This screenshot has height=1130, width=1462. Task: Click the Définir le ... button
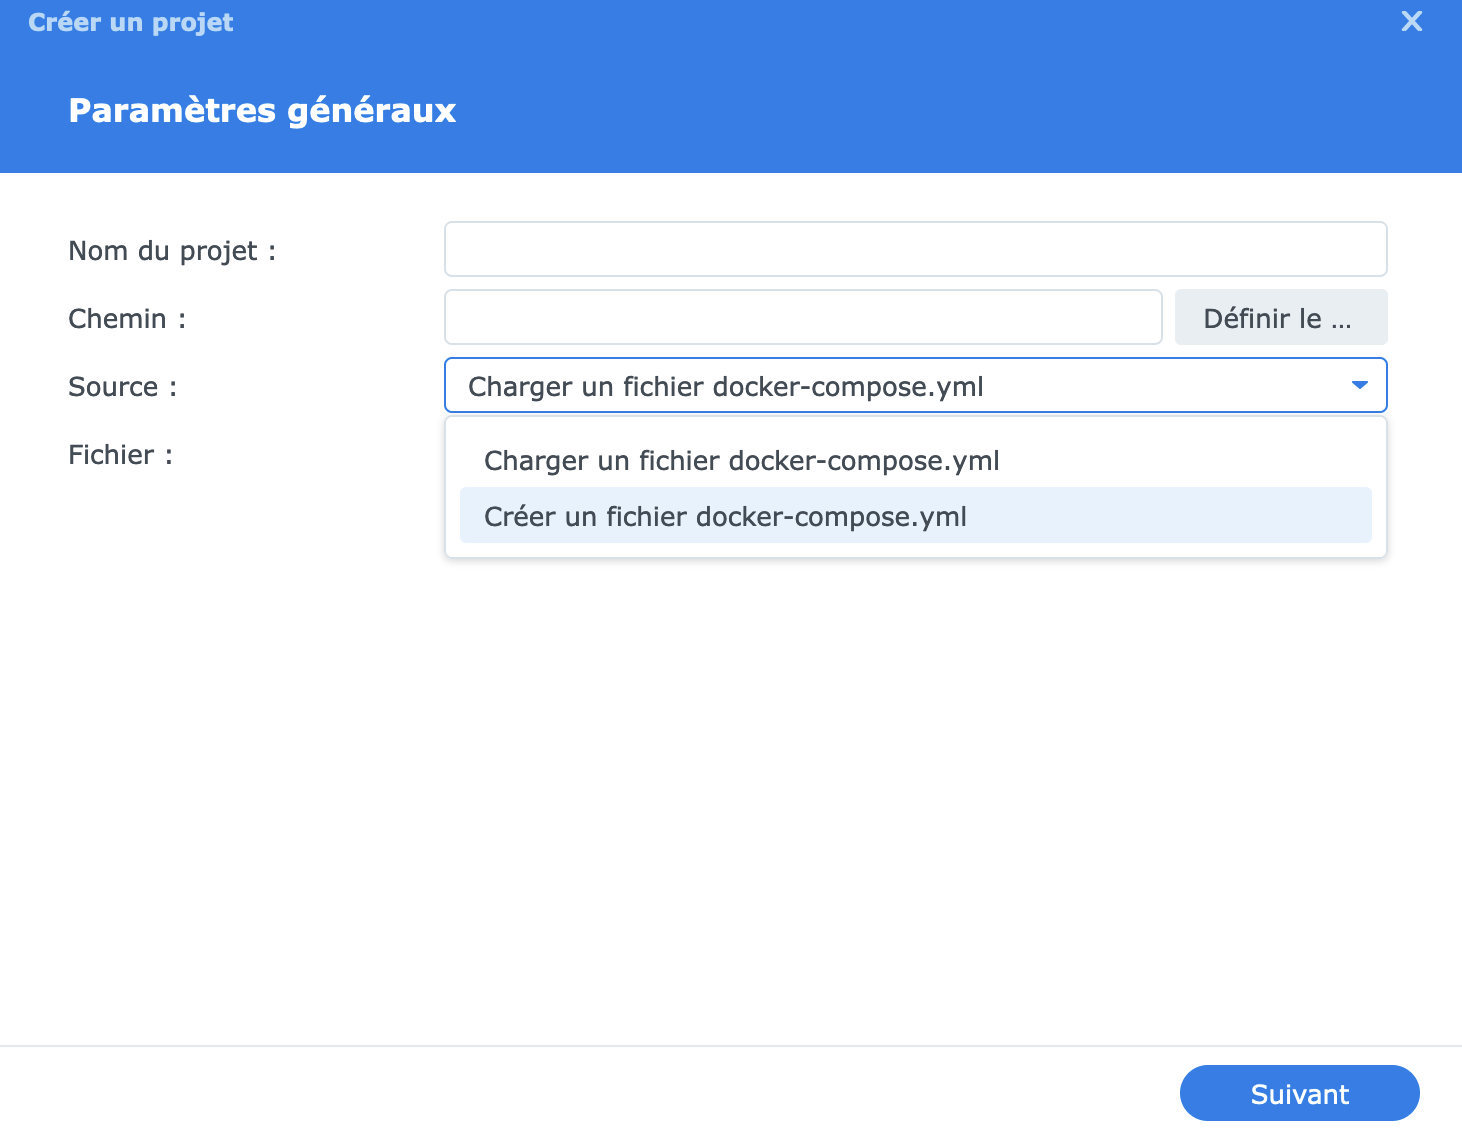[1281, 317]
